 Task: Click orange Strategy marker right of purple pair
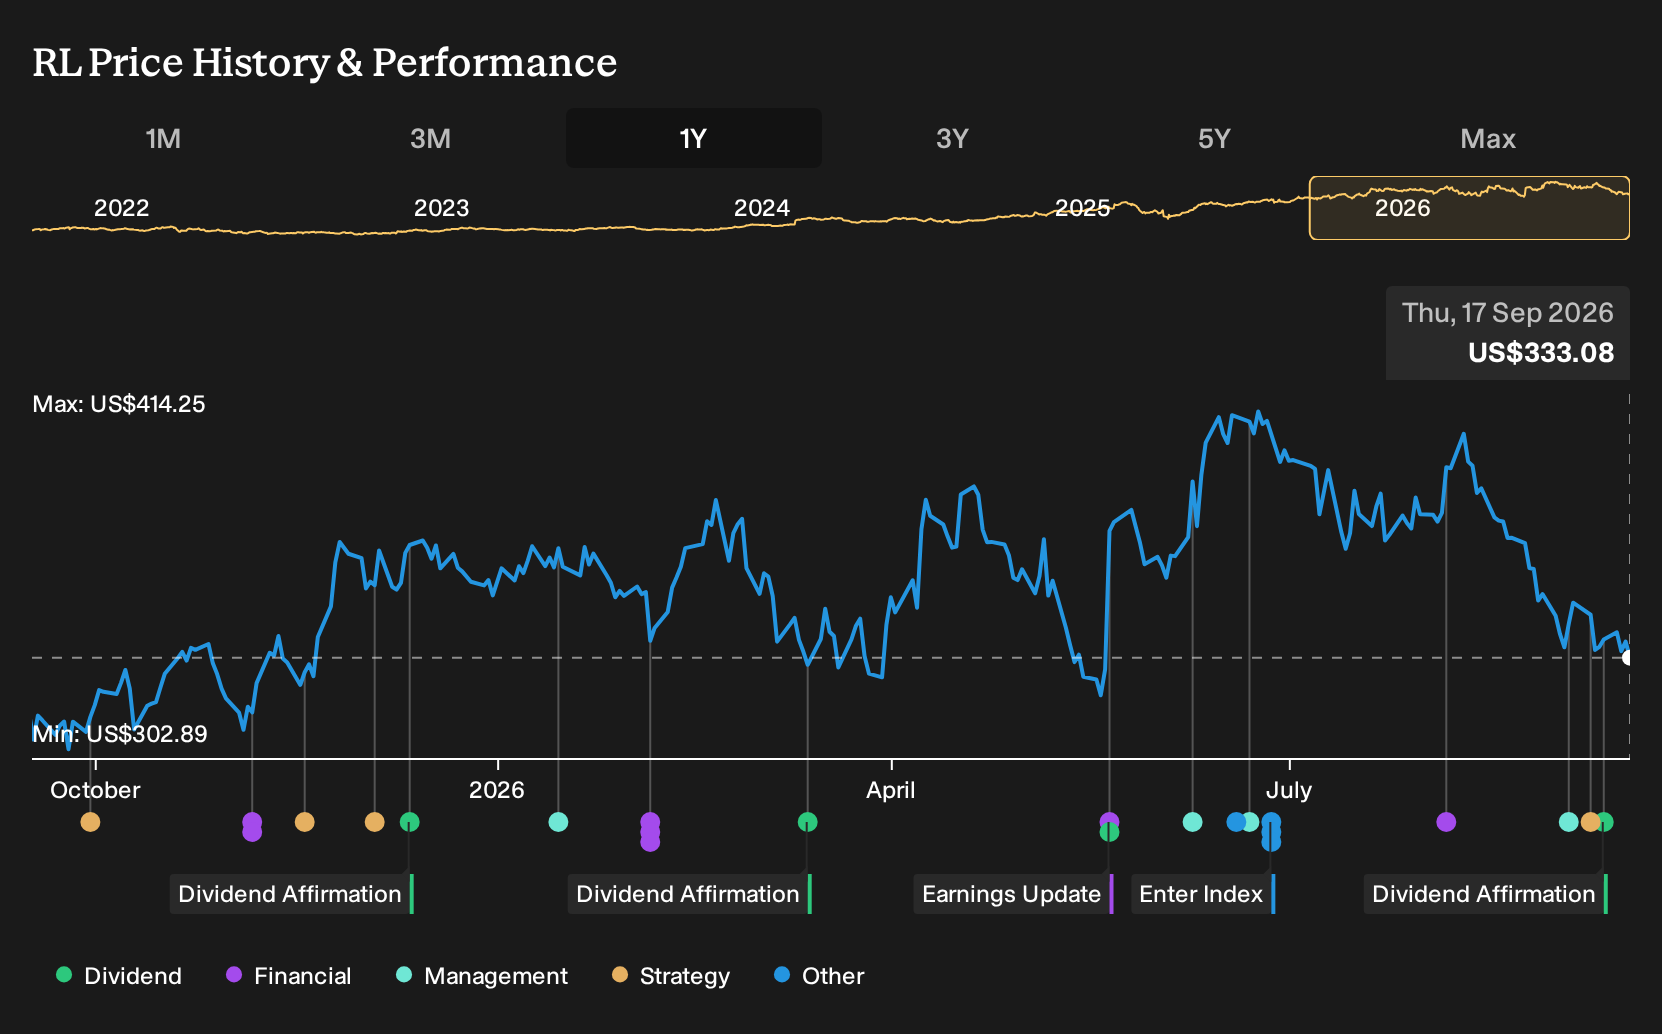(305, 822)
